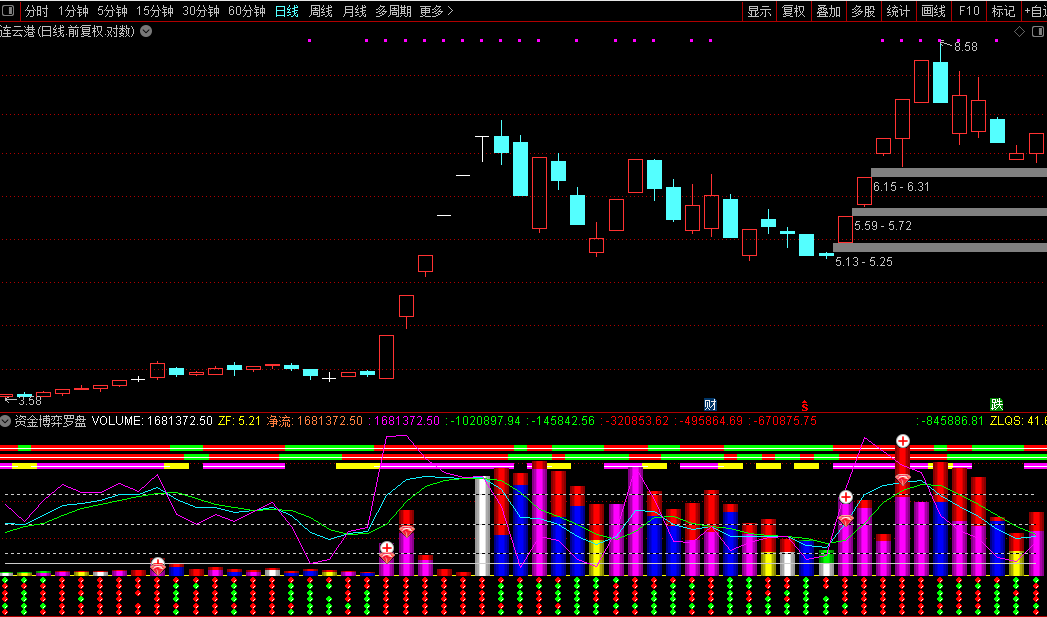The height and width of the screenshot is (617, 1047).
Task: Open the 显示 display menu
Action: click(x=759, y=11)
